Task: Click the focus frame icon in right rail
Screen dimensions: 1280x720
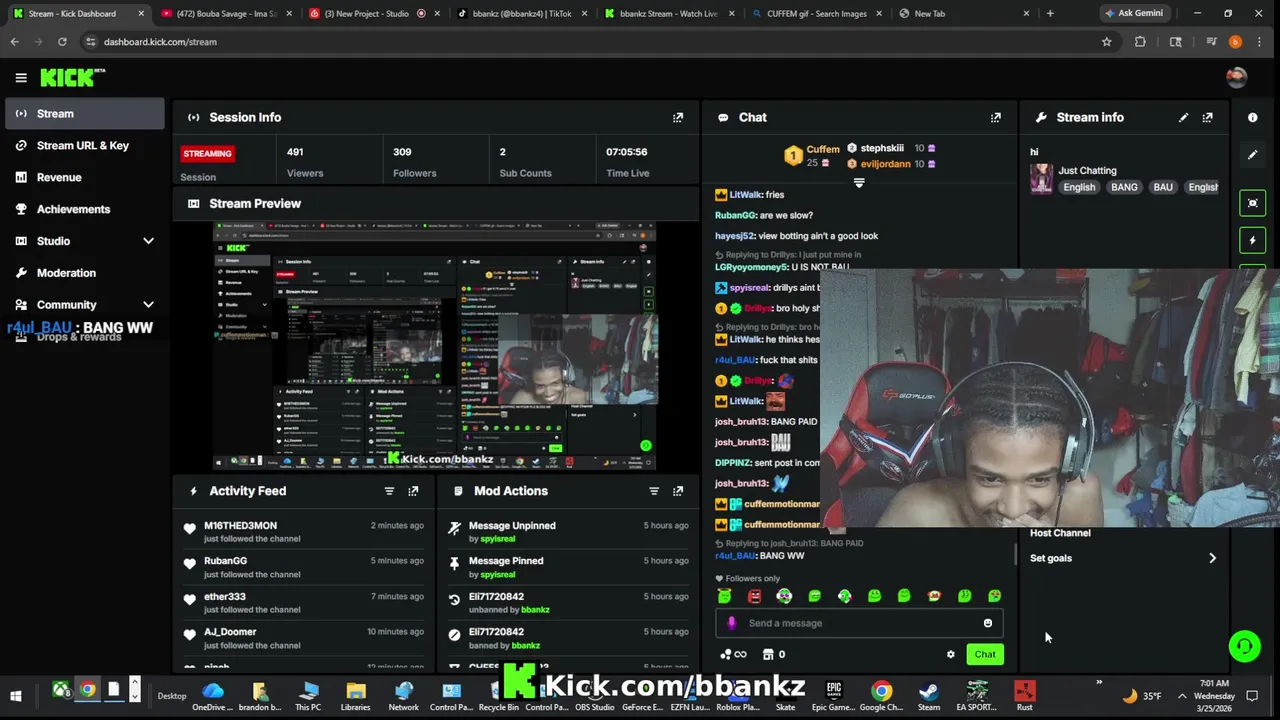Action: (1252, 203)
